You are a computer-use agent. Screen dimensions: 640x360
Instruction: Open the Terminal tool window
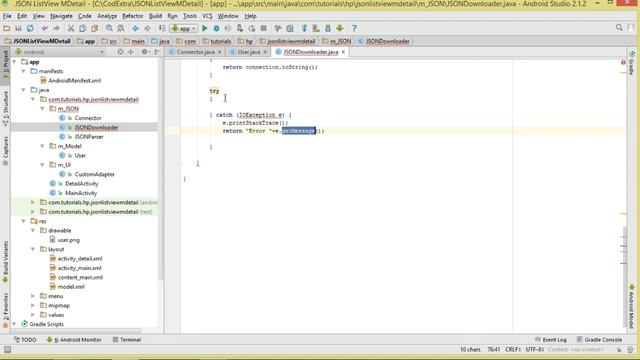click(127, 339)
